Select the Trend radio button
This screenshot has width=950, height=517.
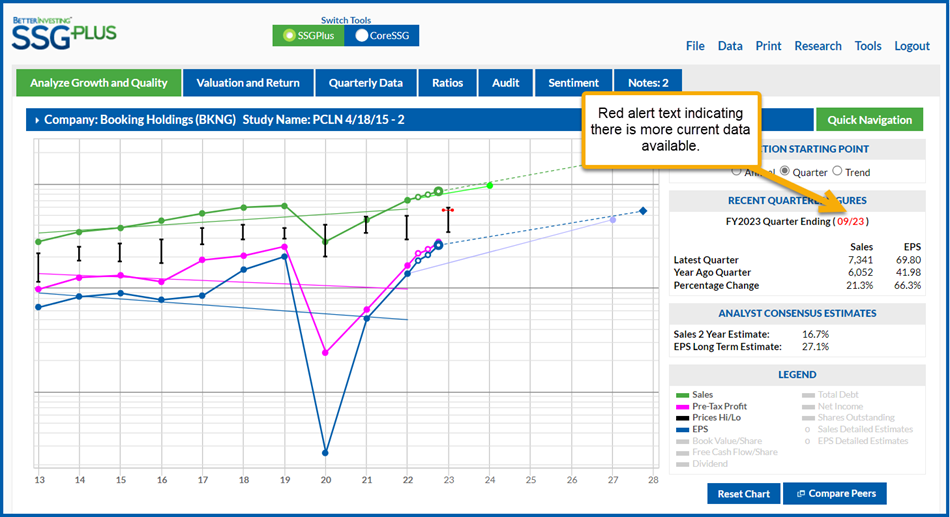tap(837, 171)
